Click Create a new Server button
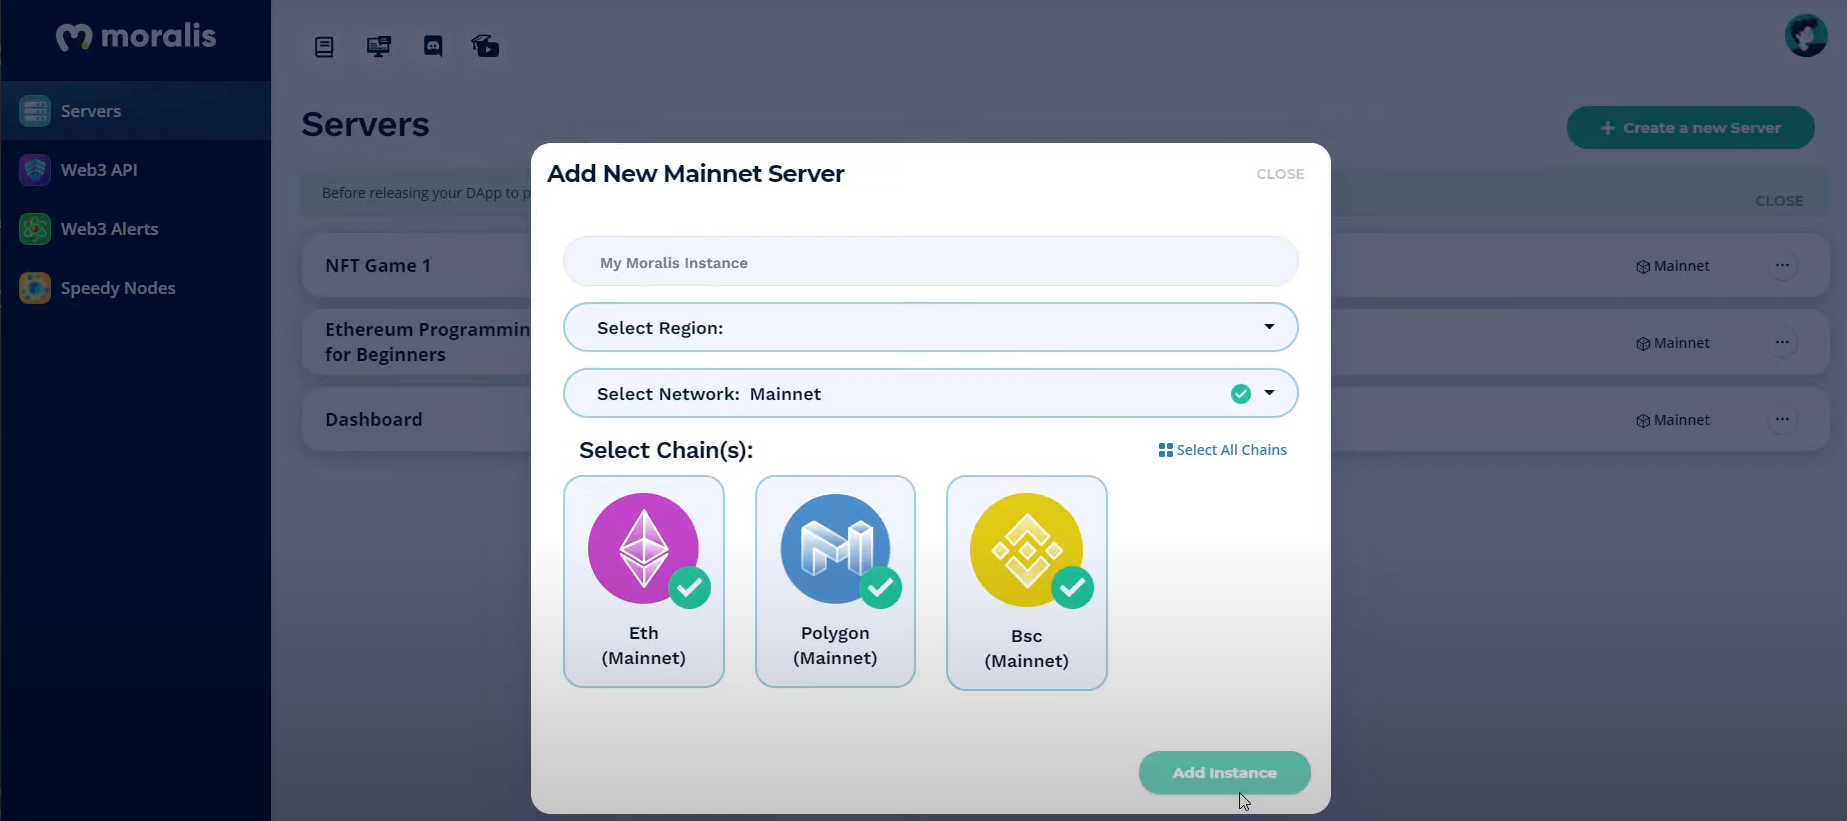 1690,128
